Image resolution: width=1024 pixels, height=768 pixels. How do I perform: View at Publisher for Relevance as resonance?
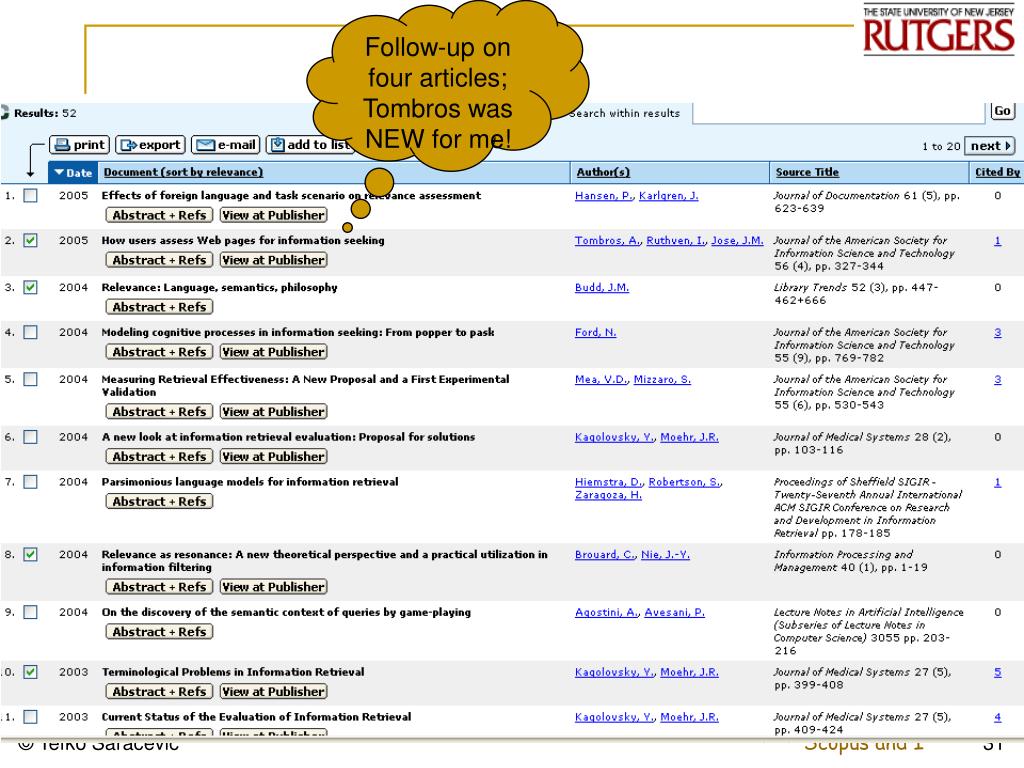click(273, 587)
